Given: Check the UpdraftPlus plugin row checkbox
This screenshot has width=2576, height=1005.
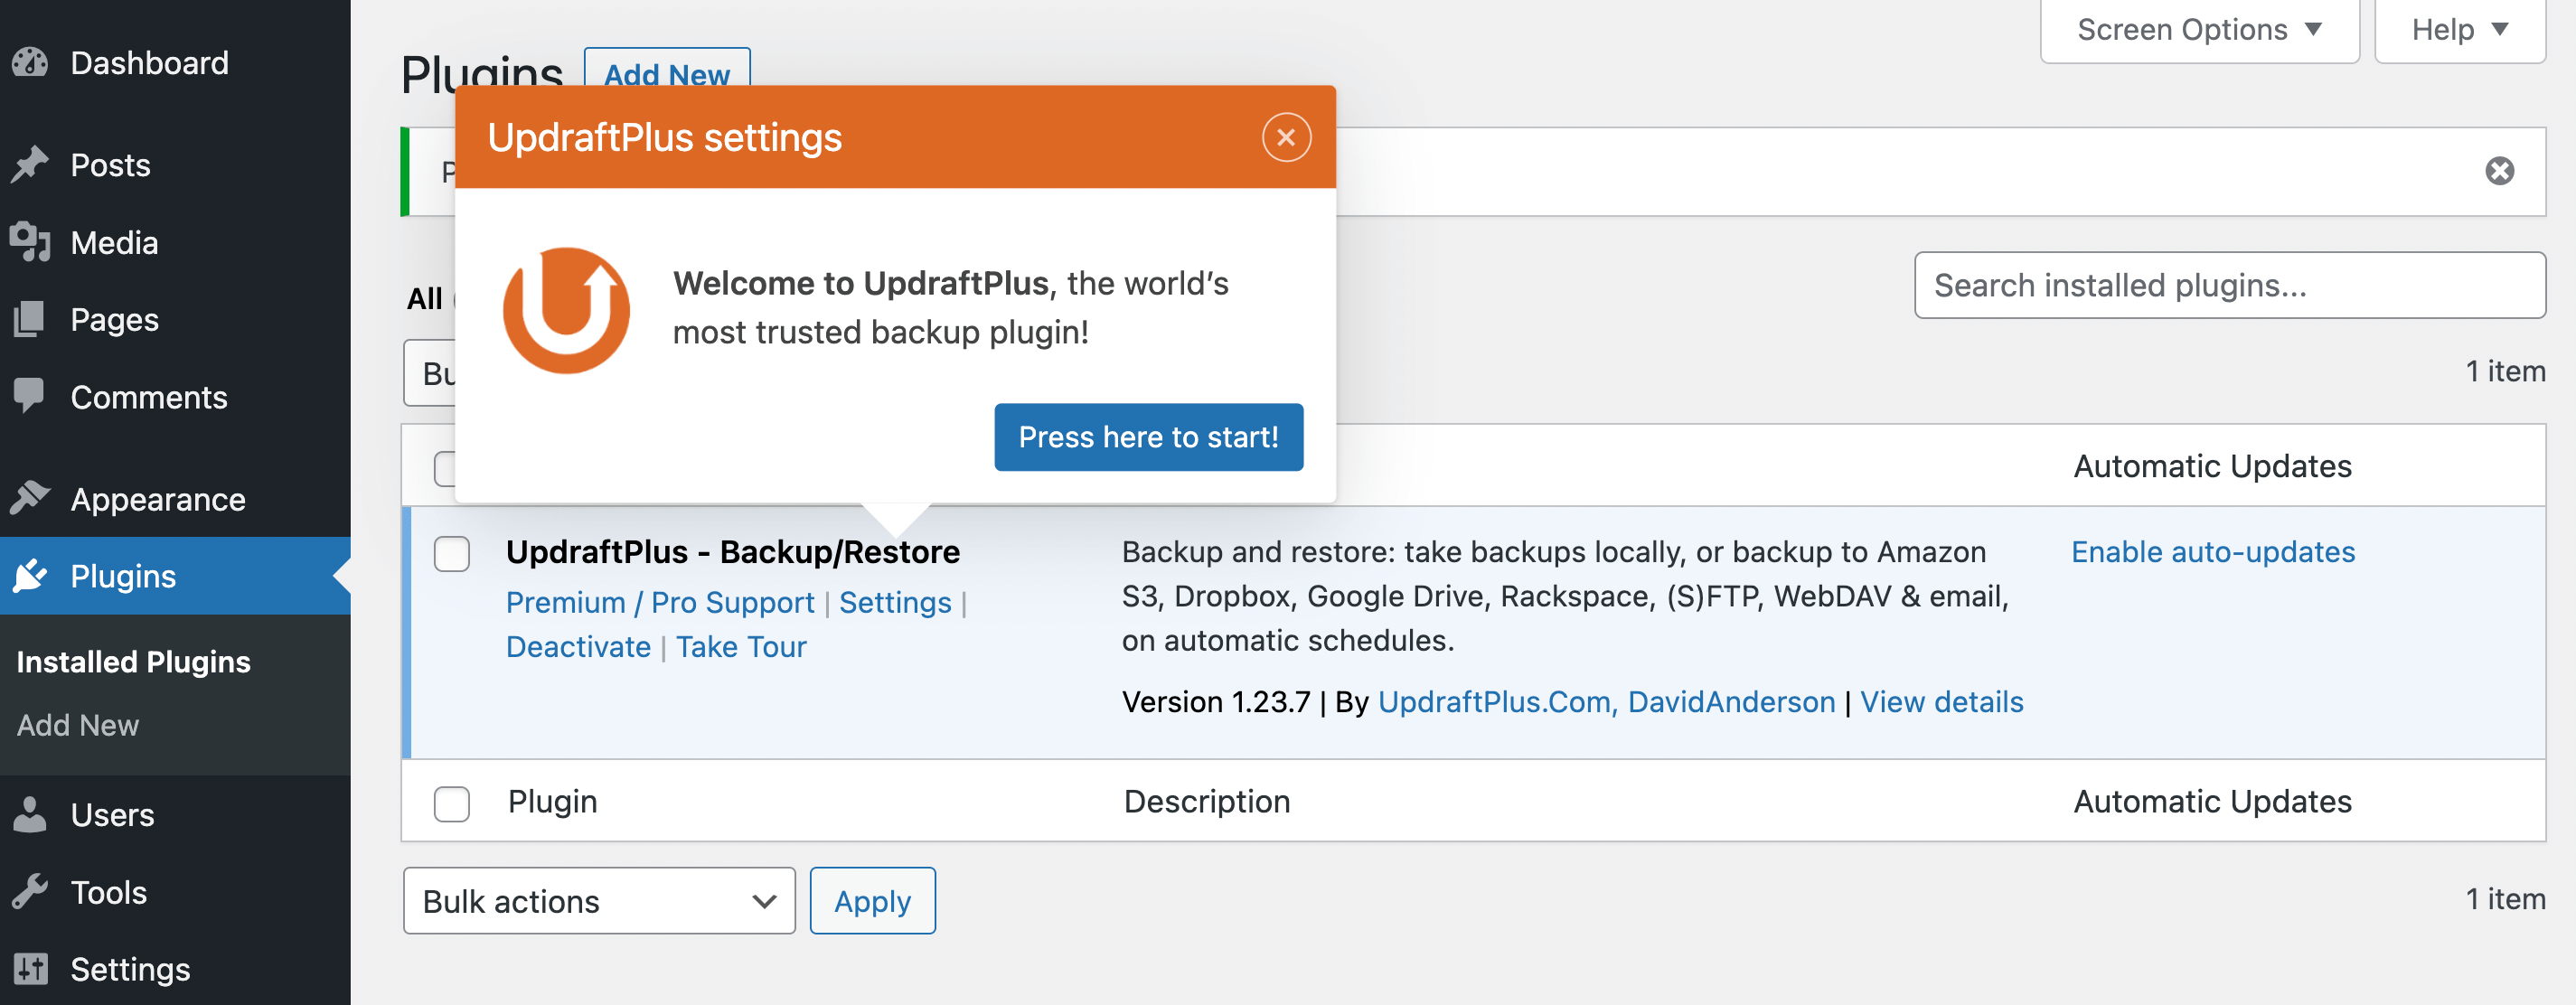Looking at the screenshot, I should (452, 553).
